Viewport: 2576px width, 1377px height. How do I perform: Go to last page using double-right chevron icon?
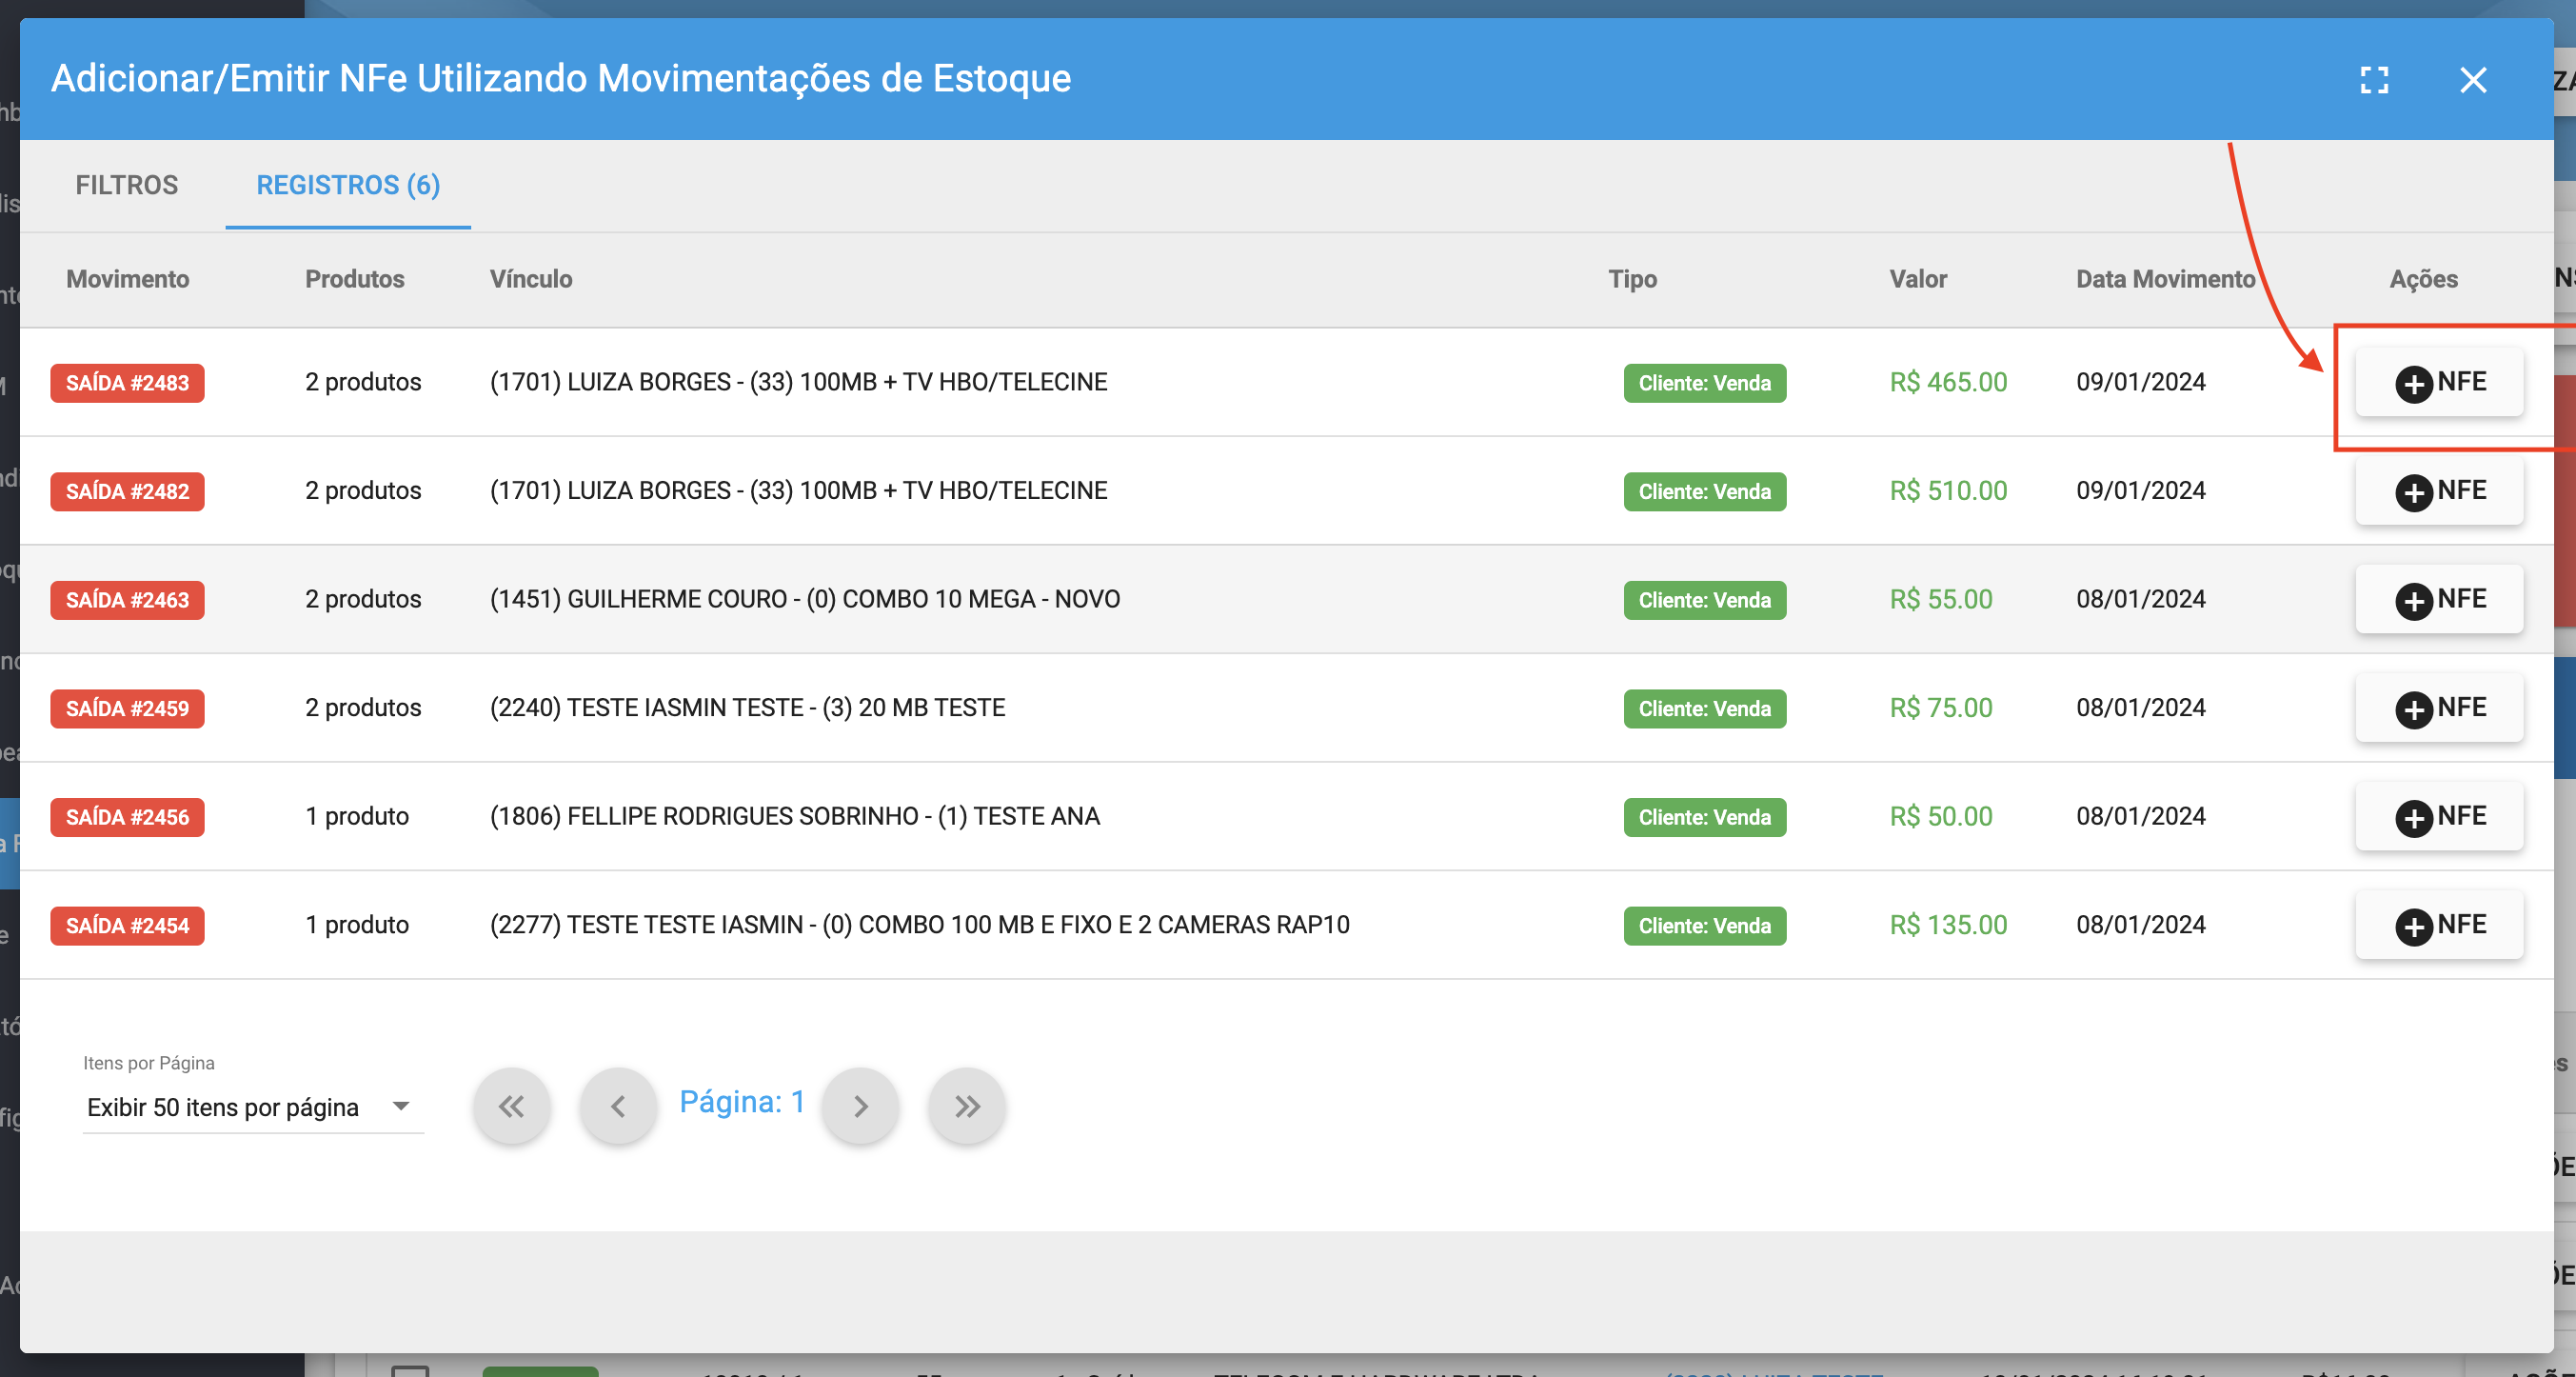tap(965, 1106)
